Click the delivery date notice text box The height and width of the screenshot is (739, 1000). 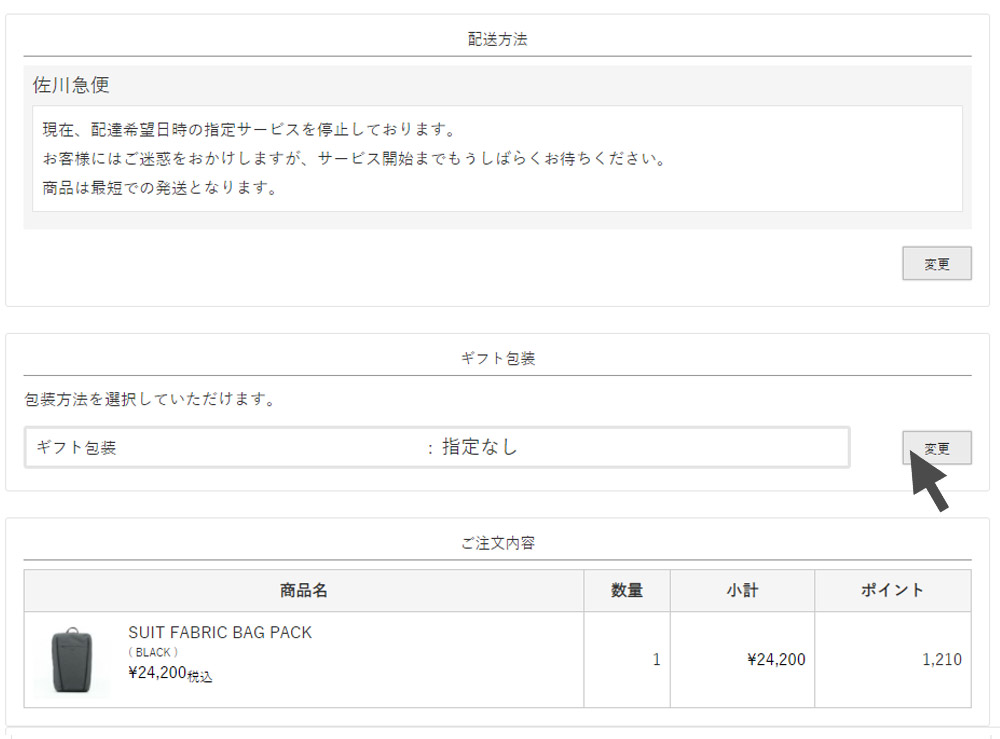coord(497,159)
